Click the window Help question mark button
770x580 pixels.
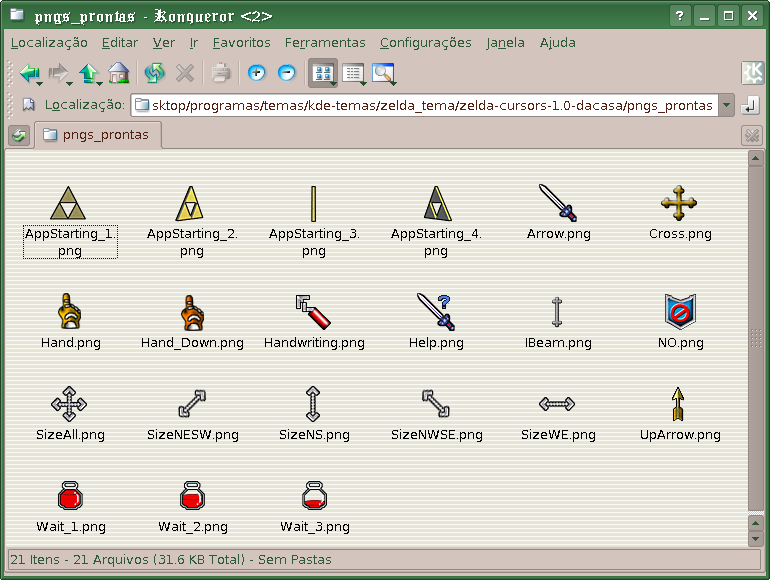[x=679, y=16]
